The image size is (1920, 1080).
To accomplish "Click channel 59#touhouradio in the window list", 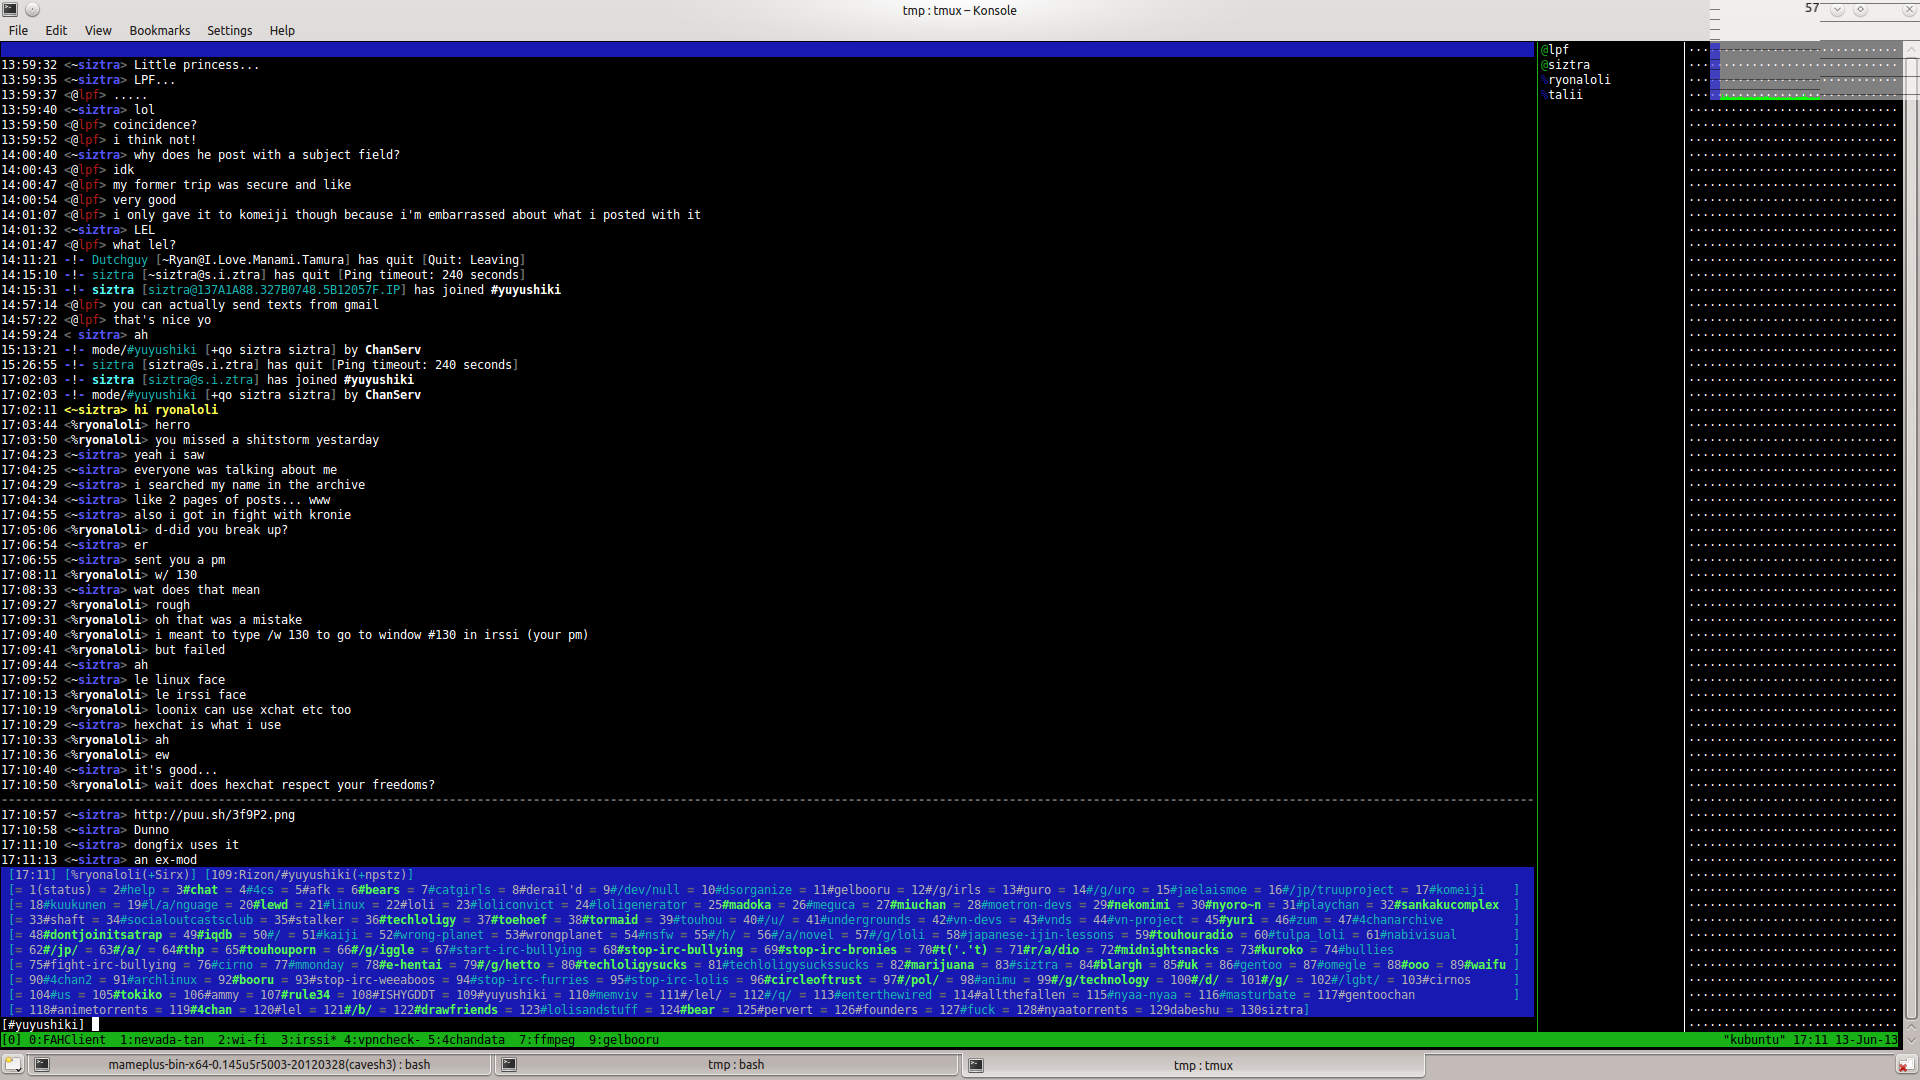I will click(1184, 935).
